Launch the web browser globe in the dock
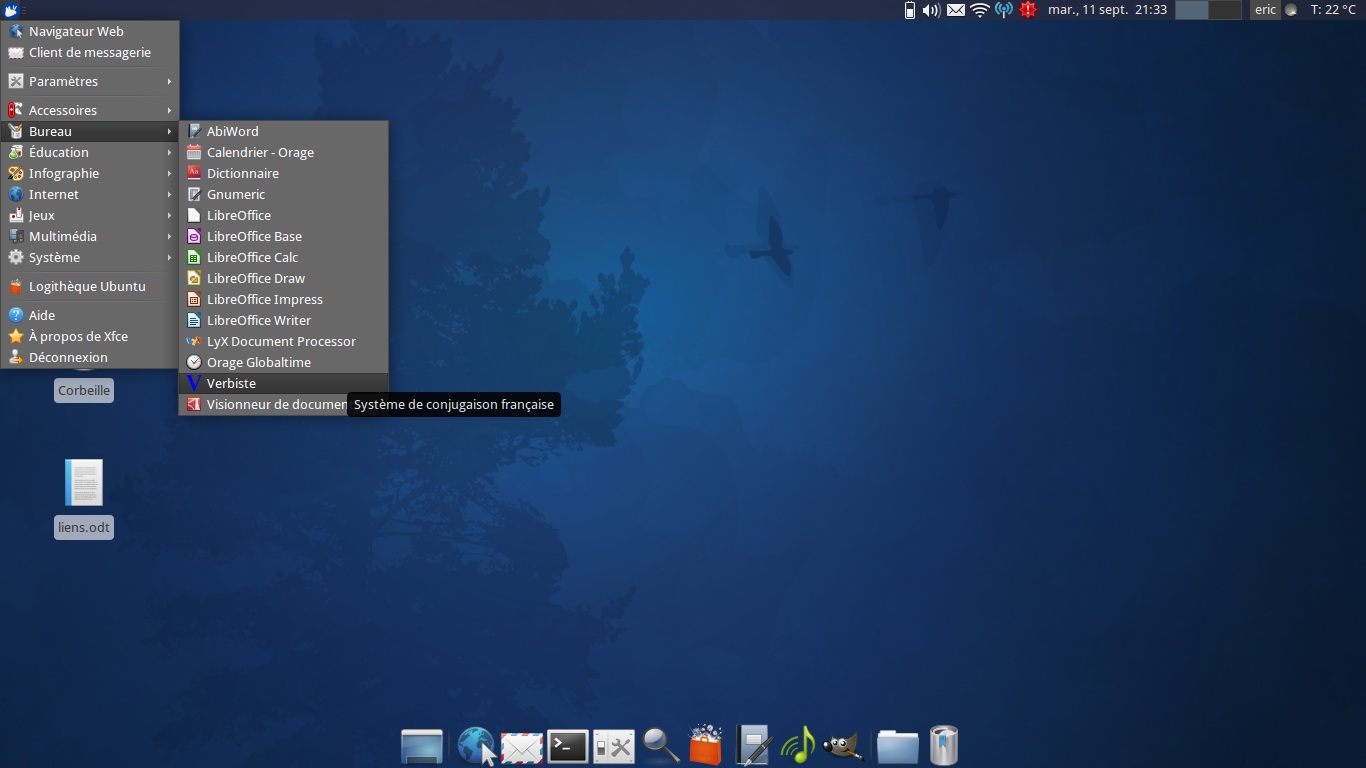The image size is (1366, 768). (476, 746)
